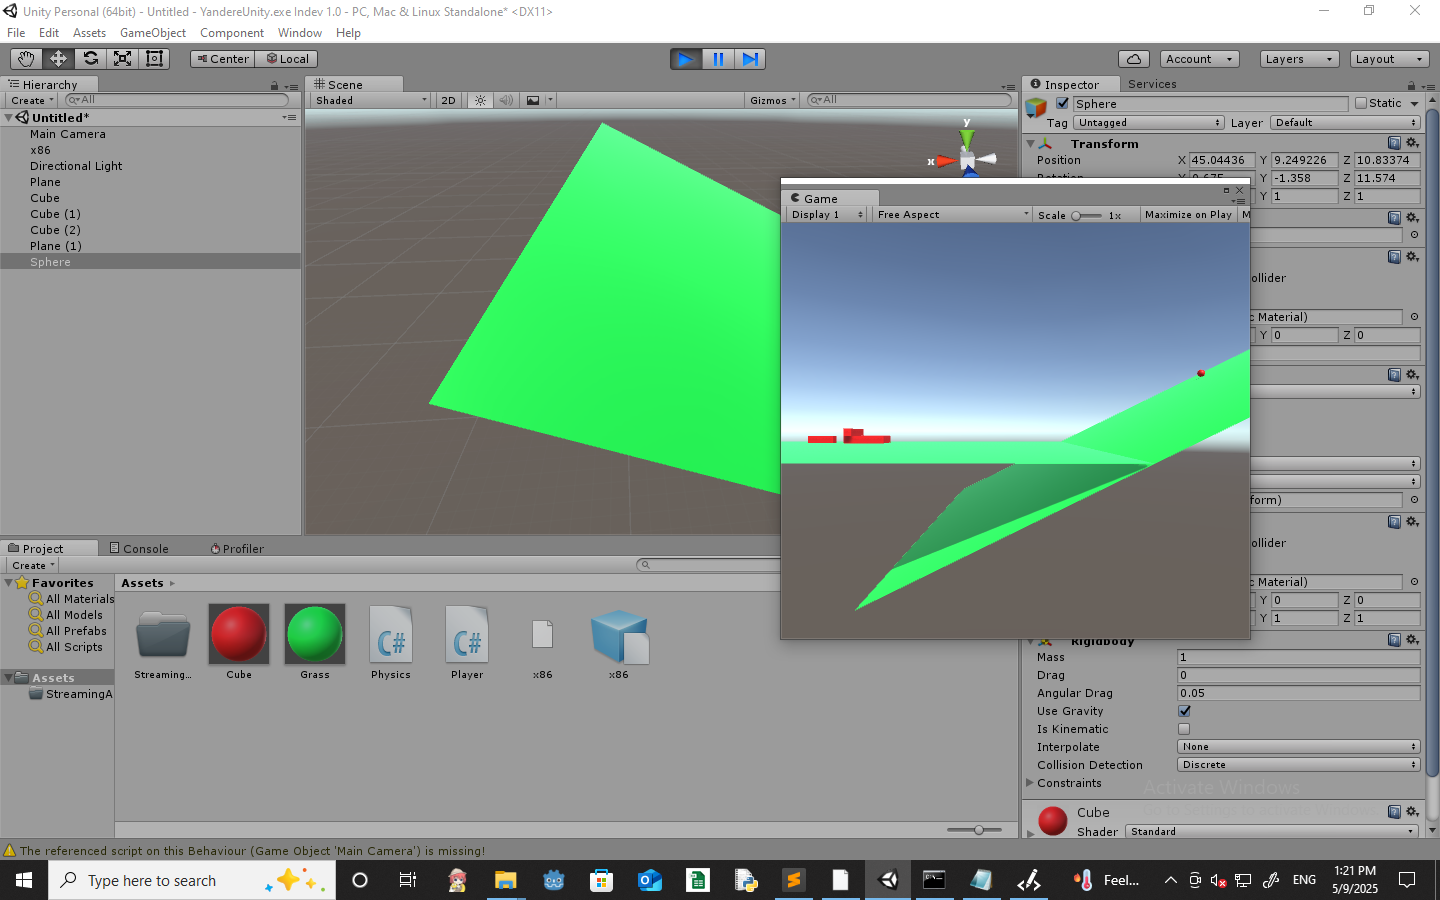Open Layers dropdown

tap(1299, 59)
